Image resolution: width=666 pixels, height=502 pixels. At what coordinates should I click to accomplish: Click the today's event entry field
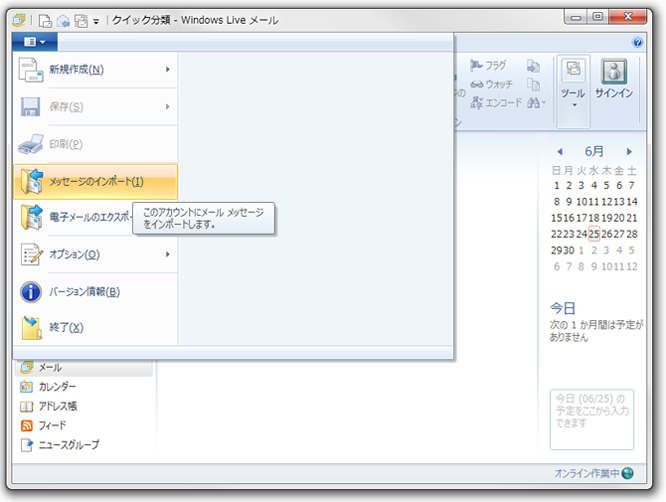click(x=592, y=419)
